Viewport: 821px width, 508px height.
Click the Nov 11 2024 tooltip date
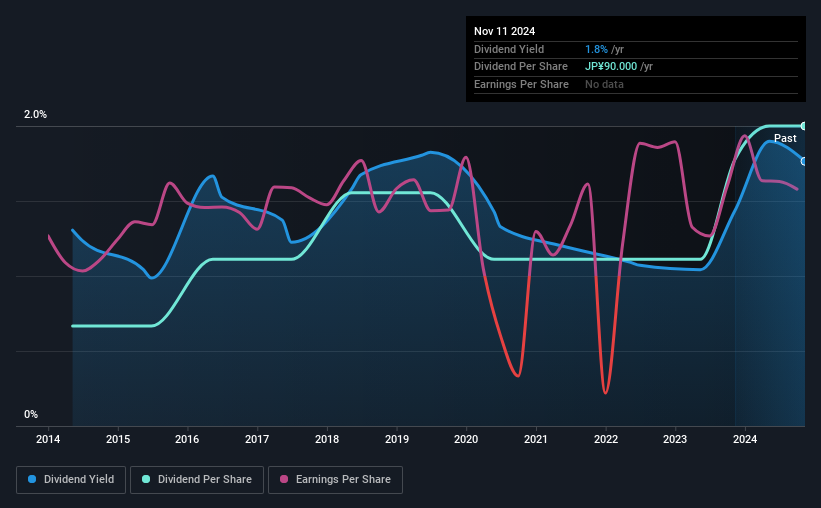504,31
